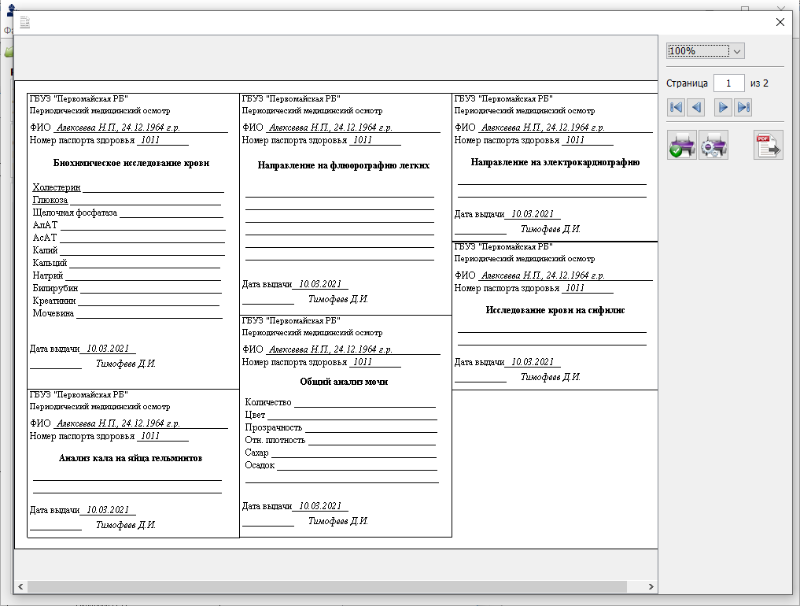Screen dimensions: 800x606
Task: Click the horizontal scrollbar left arrow
Action: point(20,586)
